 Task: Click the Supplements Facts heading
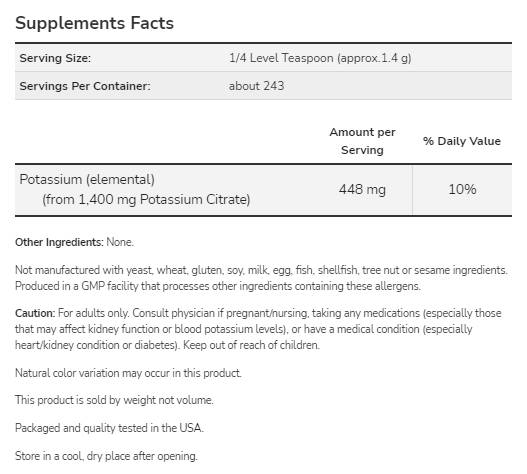tap(94, 23)
